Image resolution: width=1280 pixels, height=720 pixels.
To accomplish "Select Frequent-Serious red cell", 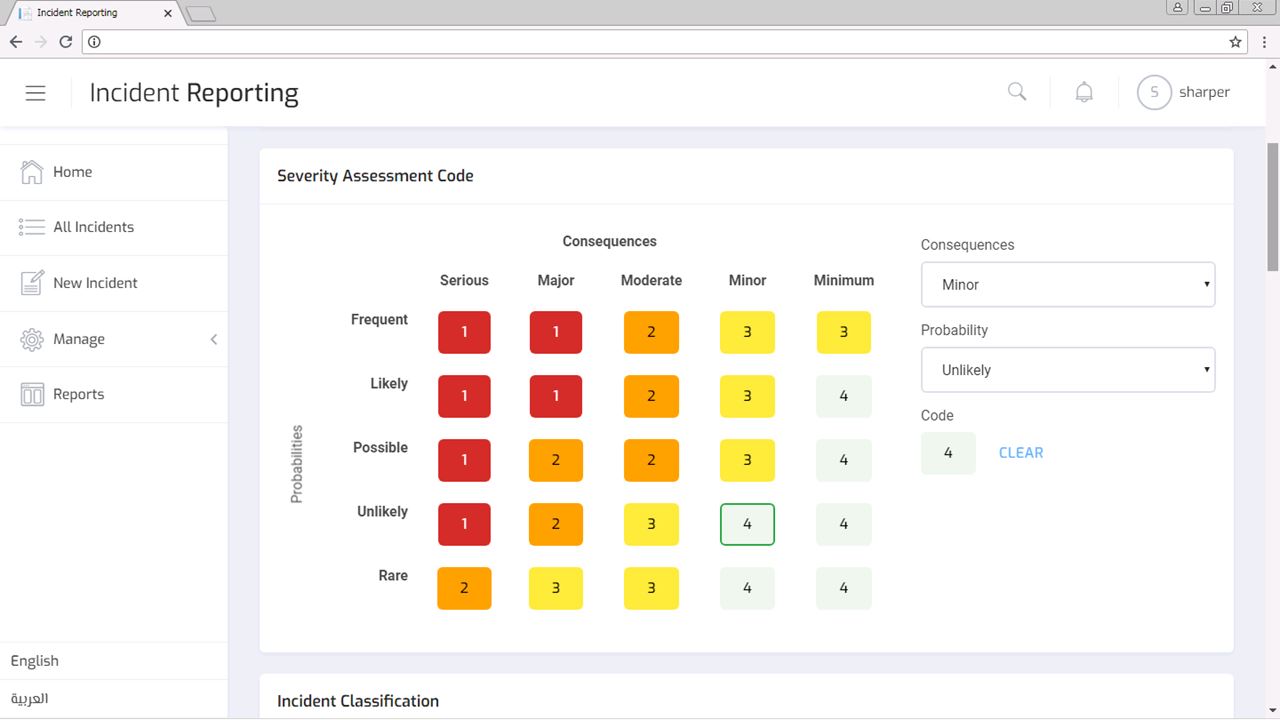I will [x=464, y=332].
